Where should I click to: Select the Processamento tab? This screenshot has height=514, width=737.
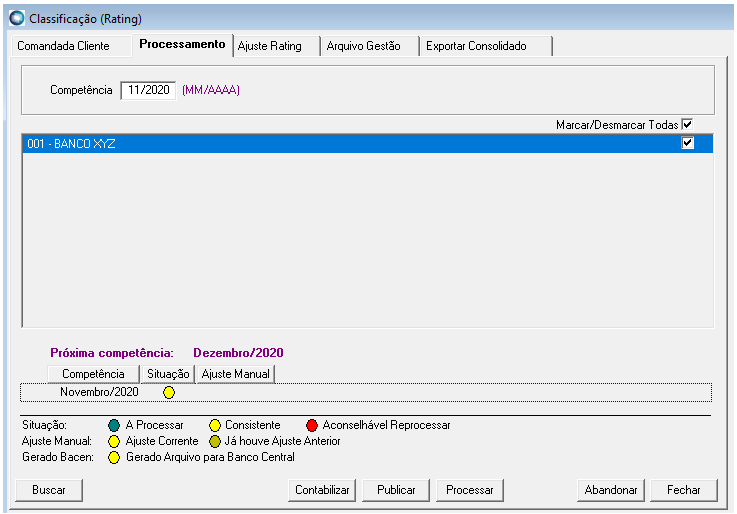(x=182, y=45)
